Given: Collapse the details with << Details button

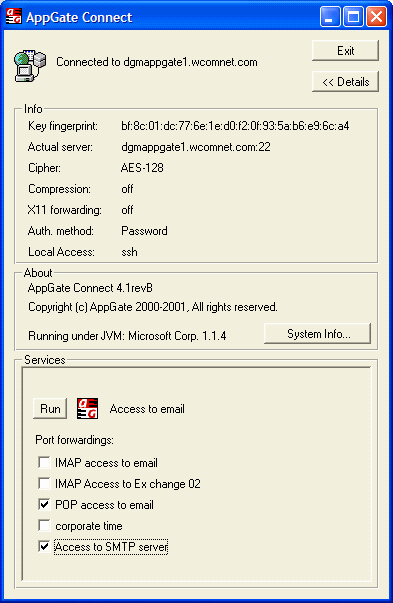Looking at the screenshot, I should tap(345, 82).
